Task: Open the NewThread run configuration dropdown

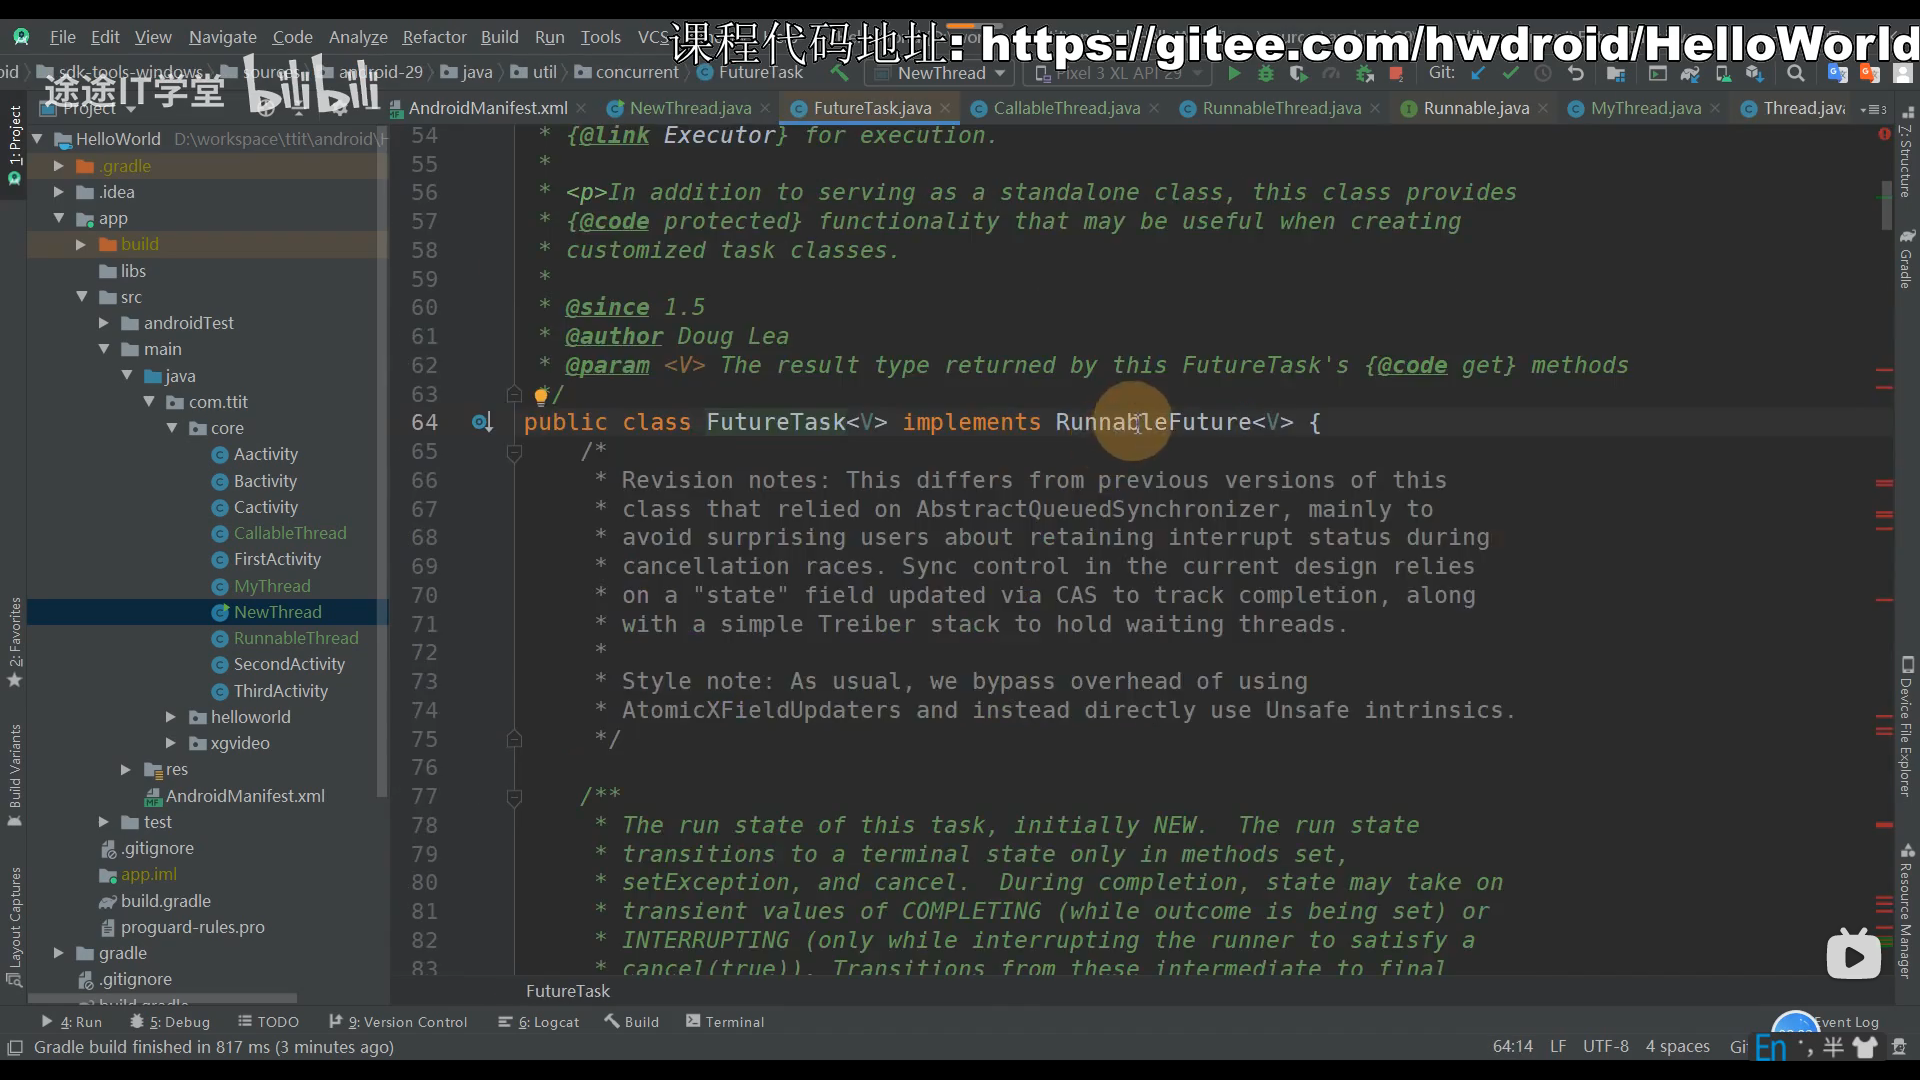Action: (x=940, y=73)
